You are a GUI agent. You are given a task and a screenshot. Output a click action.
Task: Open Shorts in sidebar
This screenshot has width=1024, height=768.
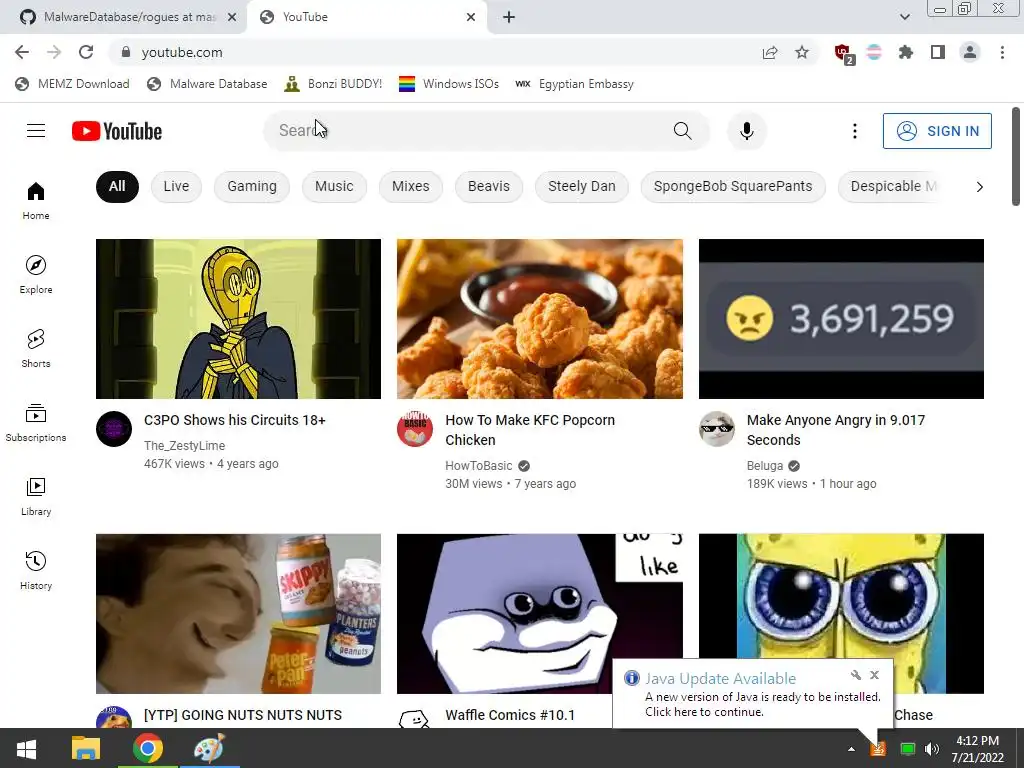tap(36, 349)
